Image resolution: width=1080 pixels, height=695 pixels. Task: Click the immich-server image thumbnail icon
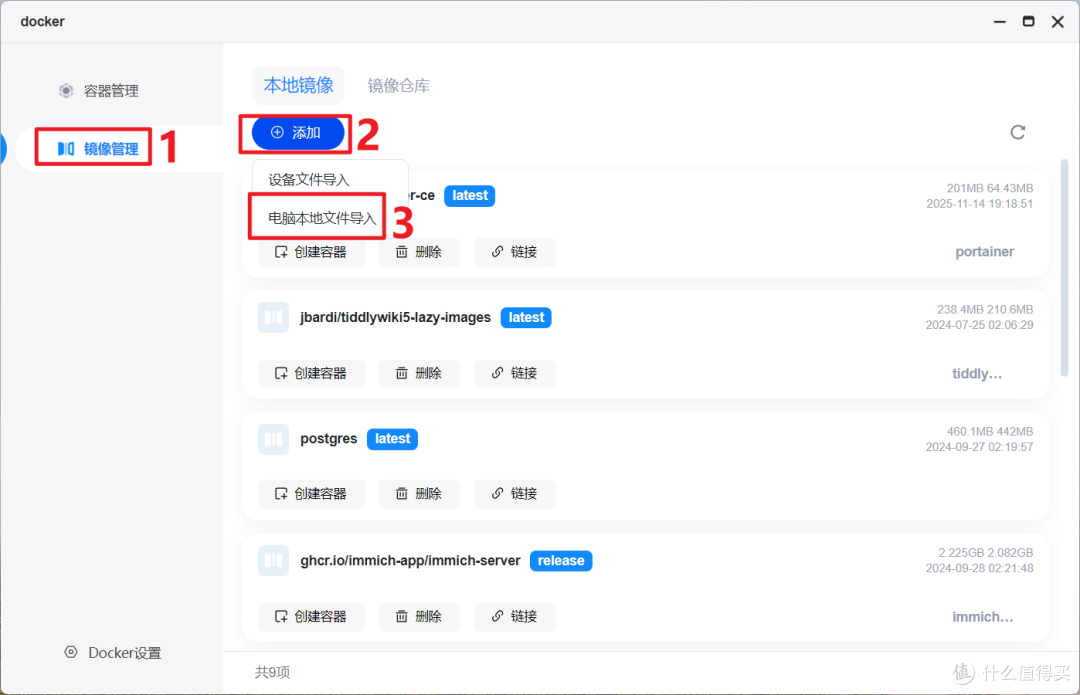pos(273,561)
